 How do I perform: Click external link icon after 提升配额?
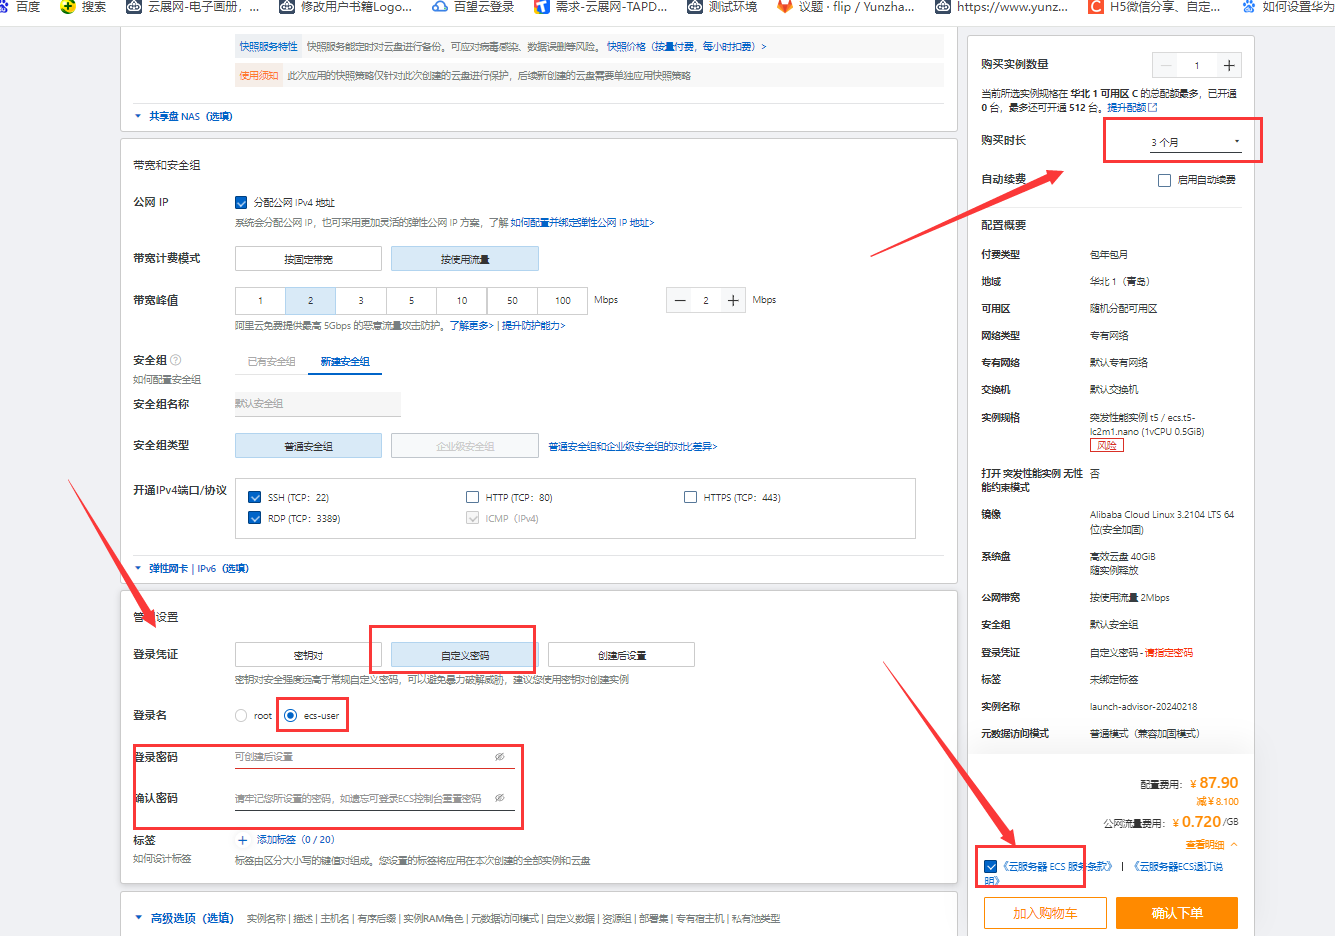1153,107
